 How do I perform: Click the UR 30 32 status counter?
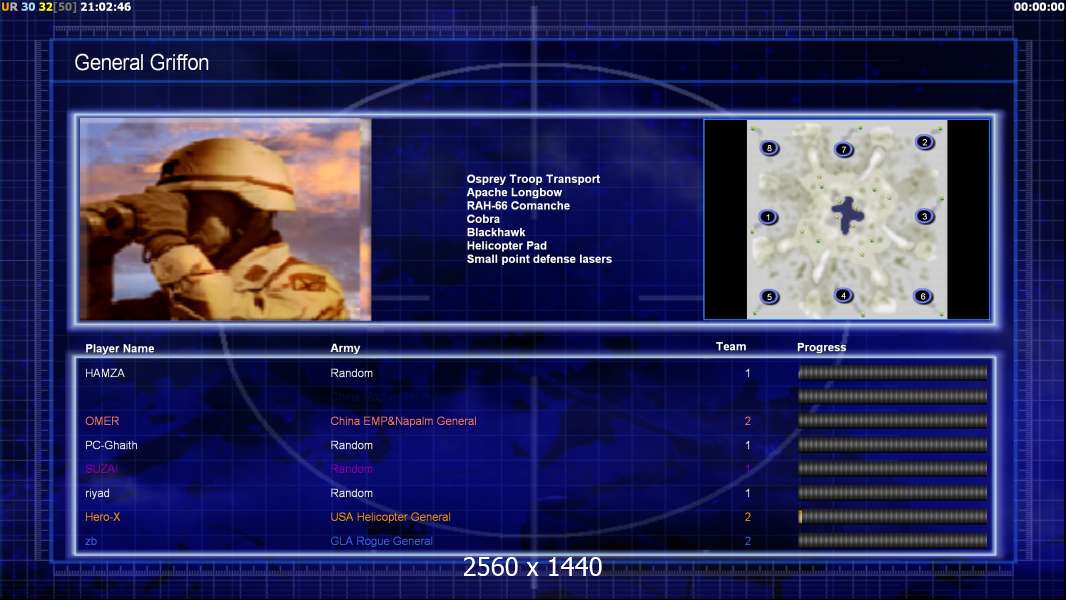tap(39, 7)
